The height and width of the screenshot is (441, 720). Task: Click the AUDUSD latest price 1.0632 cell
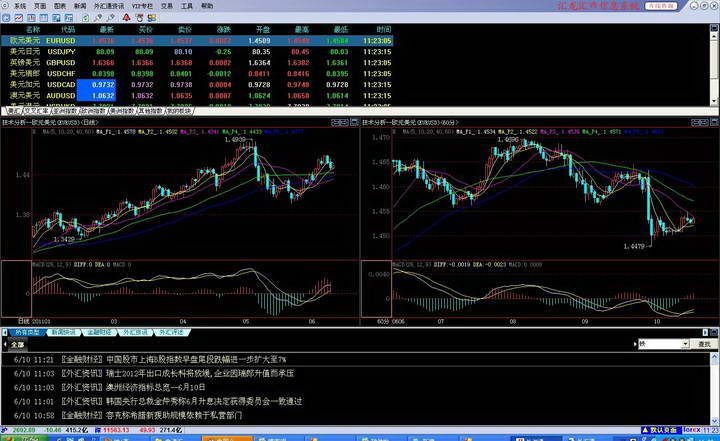96,96
